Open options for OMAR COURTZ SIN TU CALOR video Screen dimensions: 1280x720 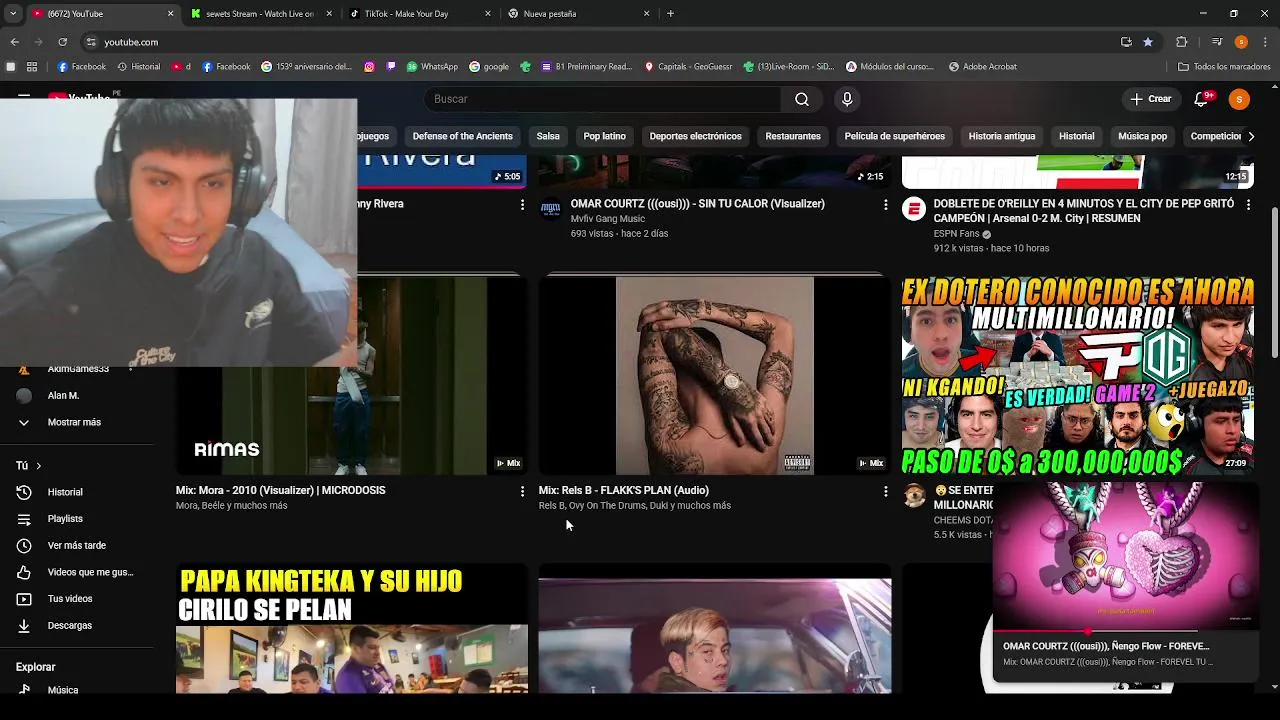[885, 204]
